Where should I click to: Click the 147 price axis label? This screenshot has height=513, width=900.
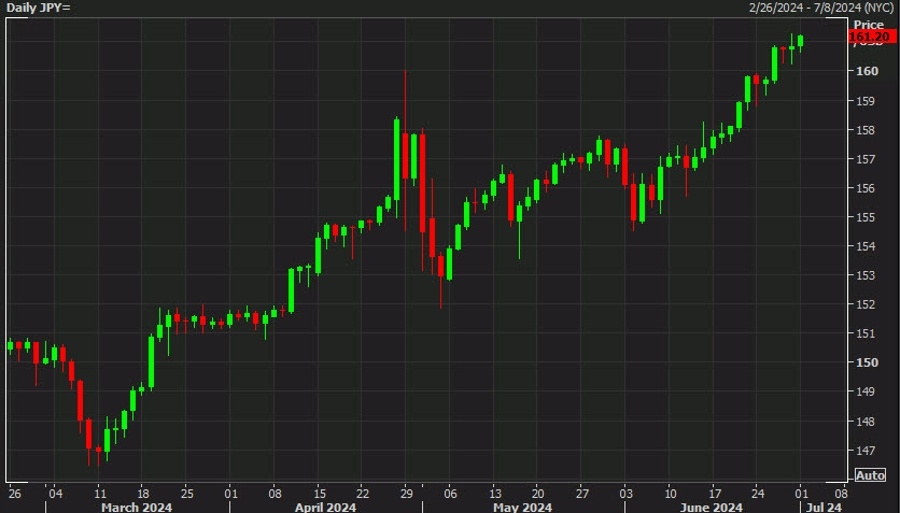(x=865, y=450)
